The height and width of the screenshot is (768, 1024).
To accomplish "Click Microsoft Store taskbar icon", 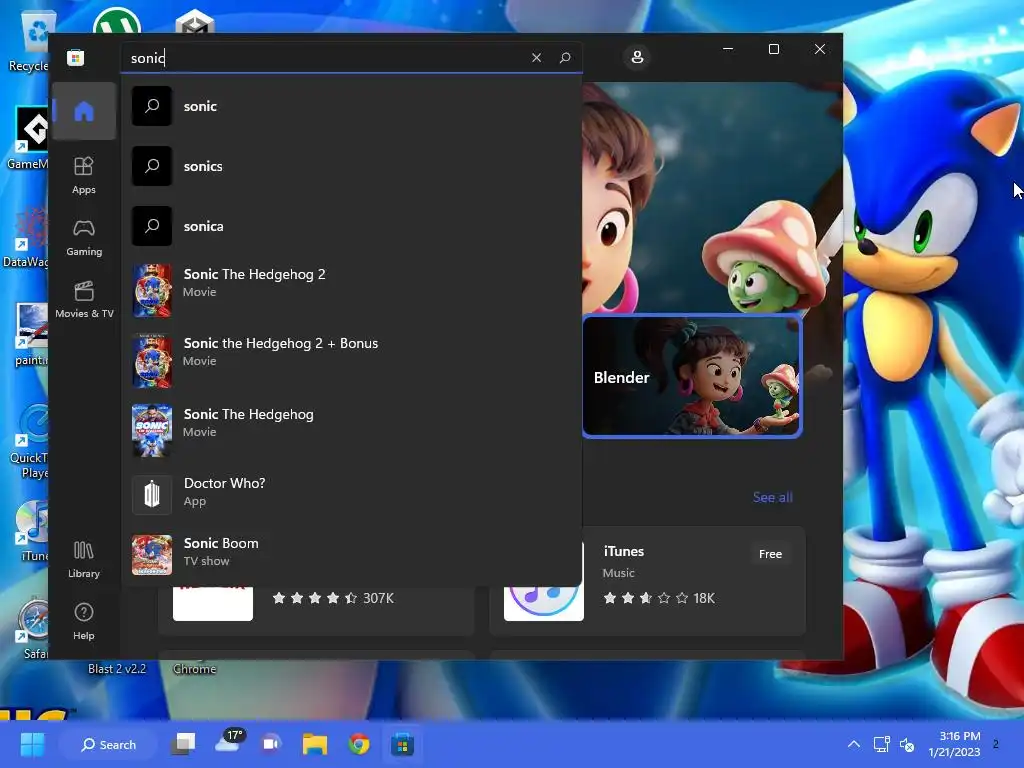I will 402,744.
